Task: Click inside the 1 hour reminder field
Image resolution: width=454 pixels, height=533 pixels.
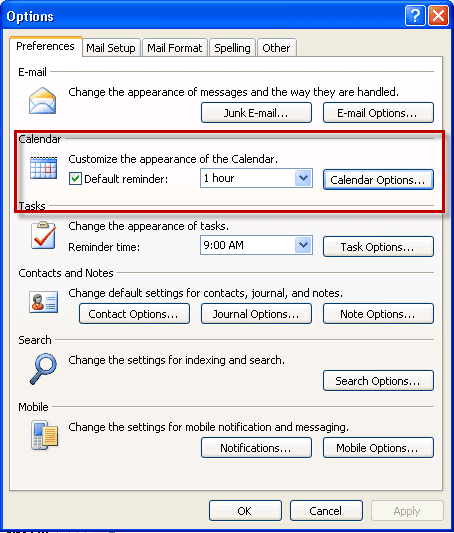Action: [248, 178]
